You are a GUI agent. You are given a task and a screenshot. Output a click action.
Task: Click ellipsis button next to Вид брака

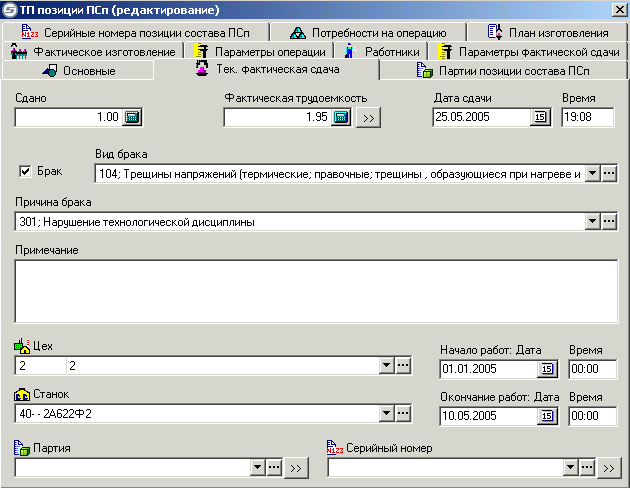pyautogui.click(x=609, y=173)
